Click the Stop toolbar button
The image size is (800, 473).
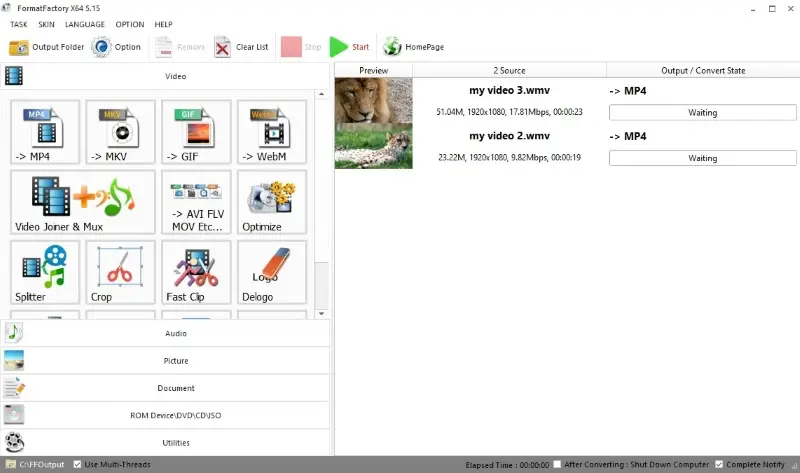click(301, 47)
